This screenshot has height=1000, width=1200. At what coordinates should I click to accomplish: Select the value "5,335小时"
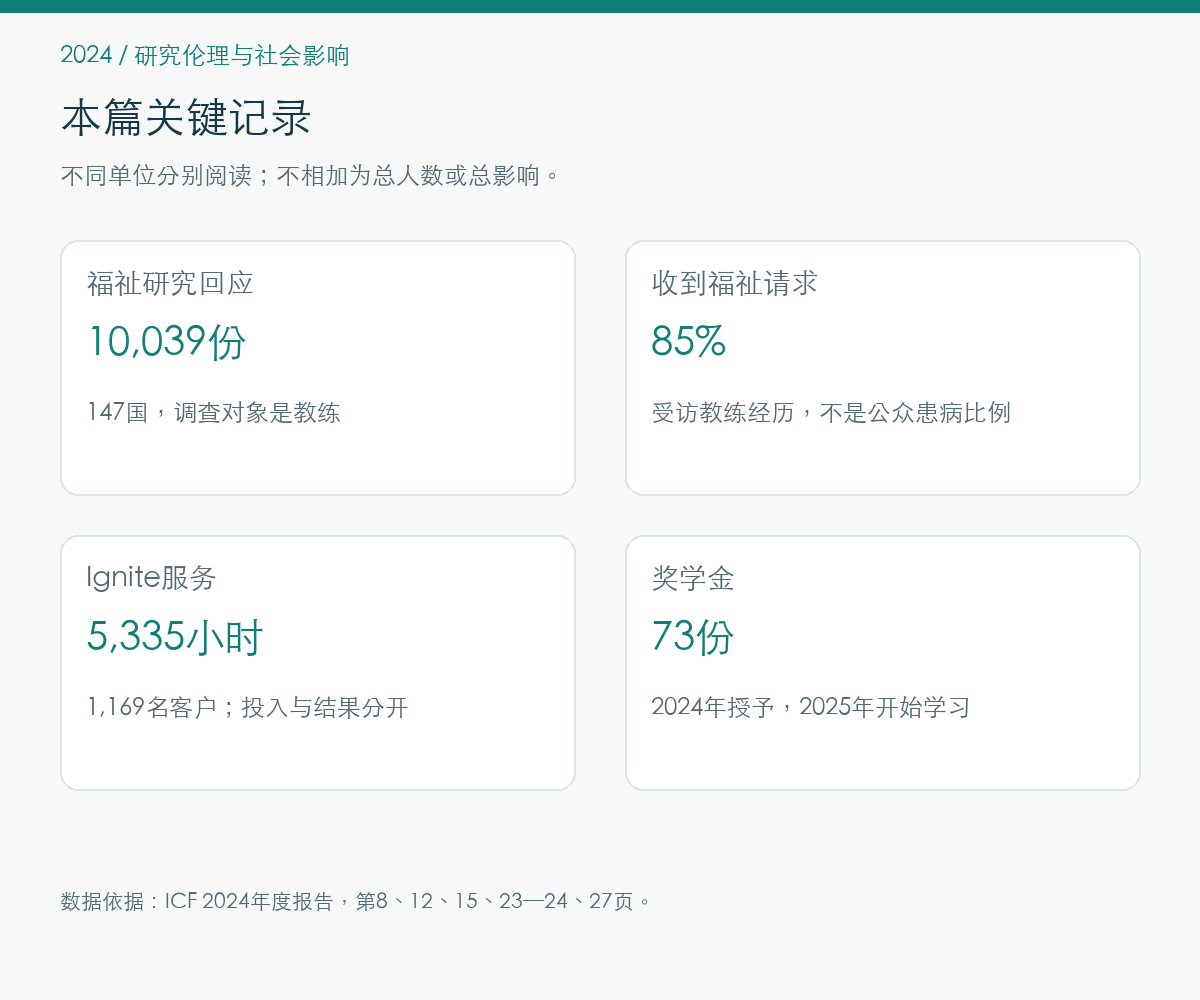tap(175, 636)
